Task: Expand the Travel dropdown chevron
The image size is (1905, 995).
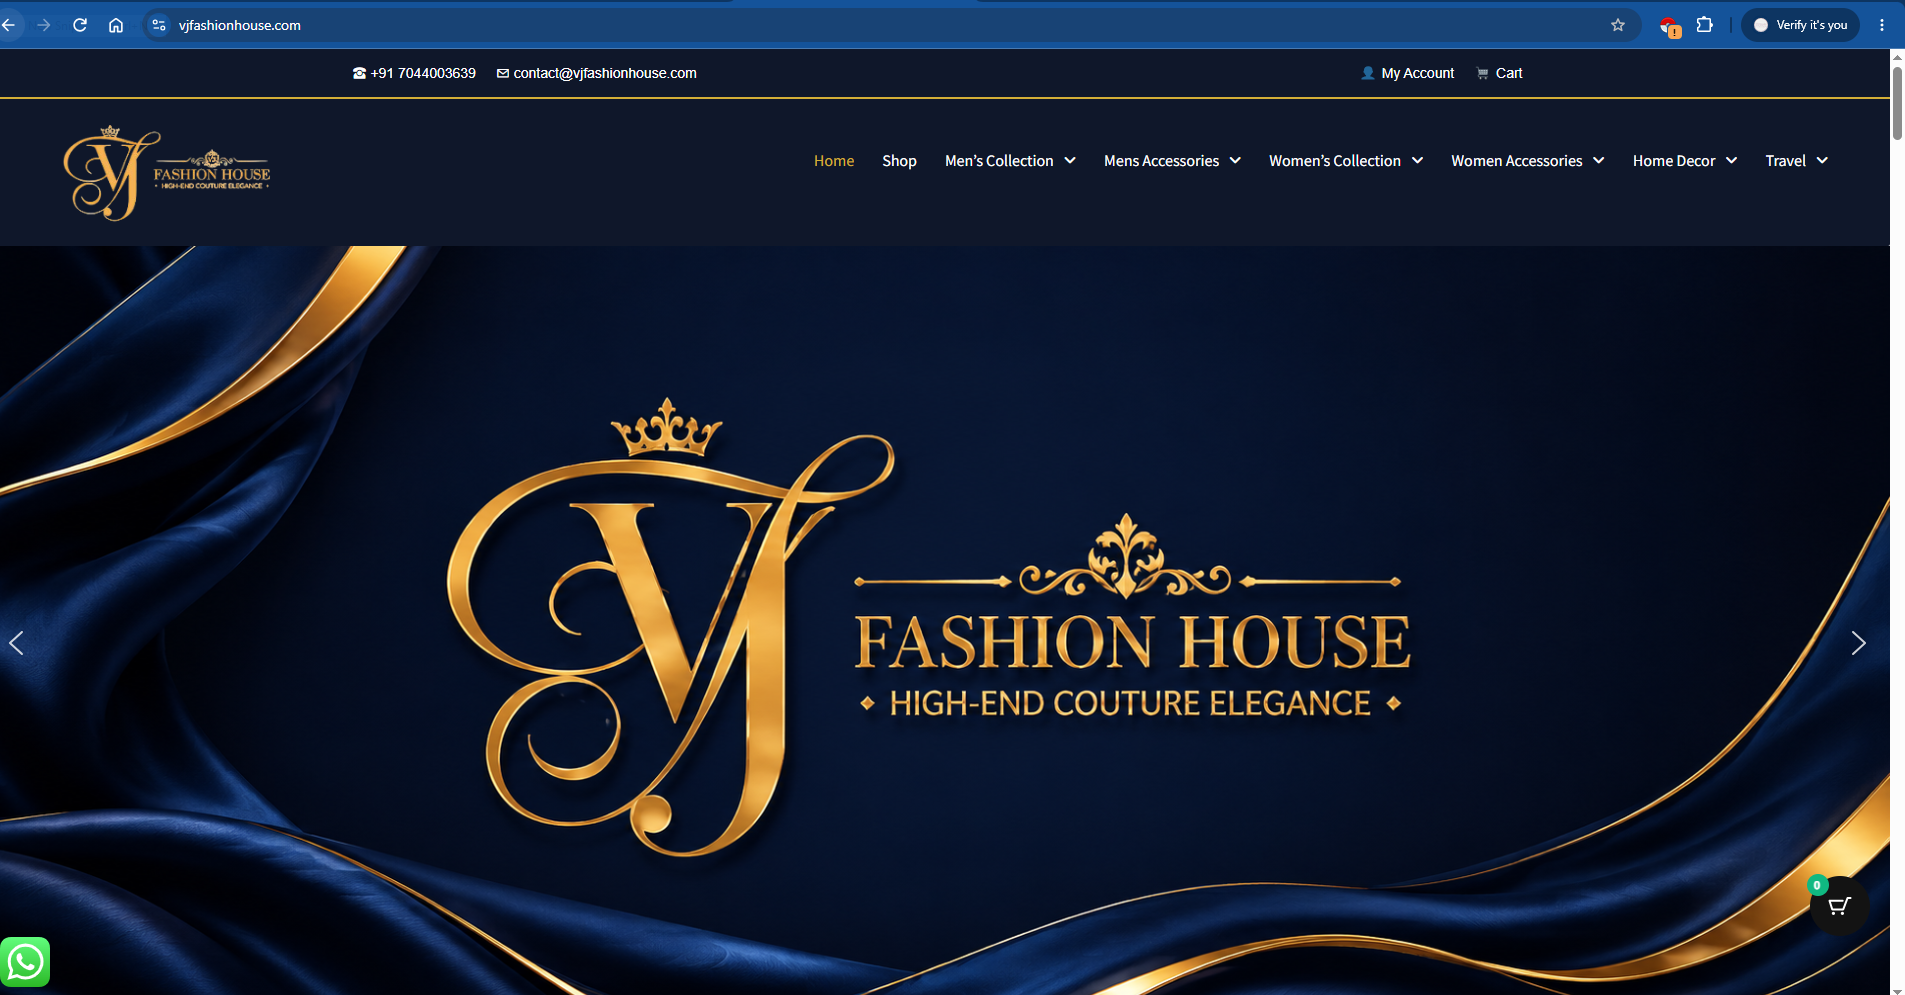Action: 1822,161
